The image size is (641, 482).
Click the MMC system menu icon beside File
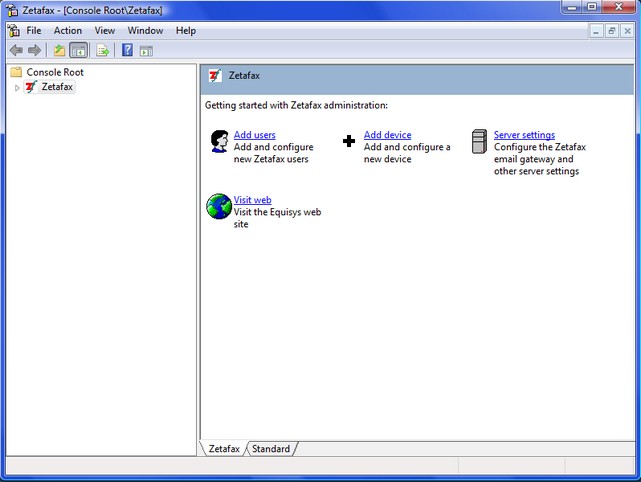pos(13,30)
